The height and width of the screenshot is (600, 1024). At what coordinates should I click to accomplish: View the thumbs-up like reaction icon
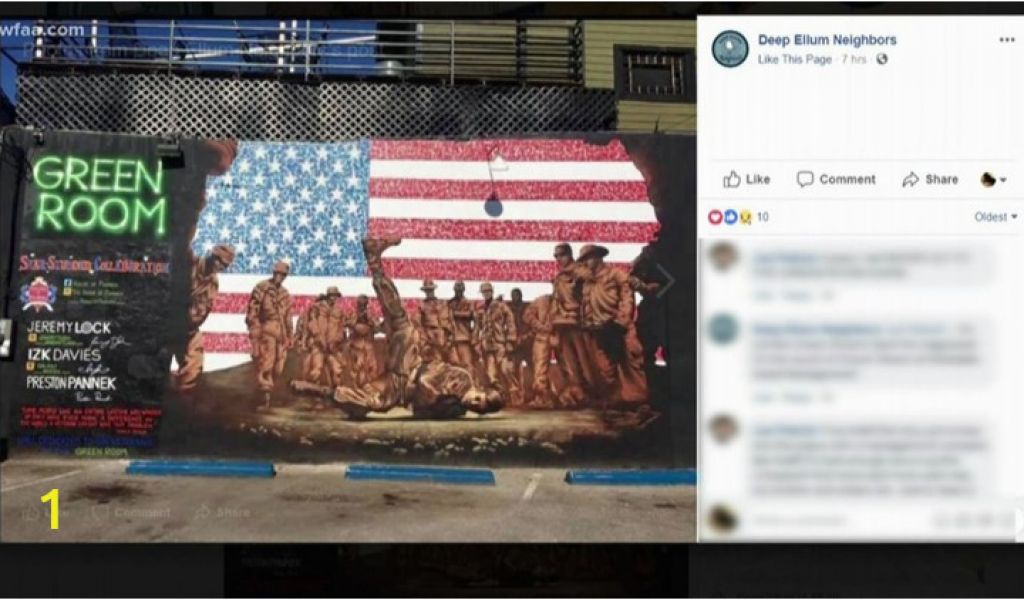point(730,217)
